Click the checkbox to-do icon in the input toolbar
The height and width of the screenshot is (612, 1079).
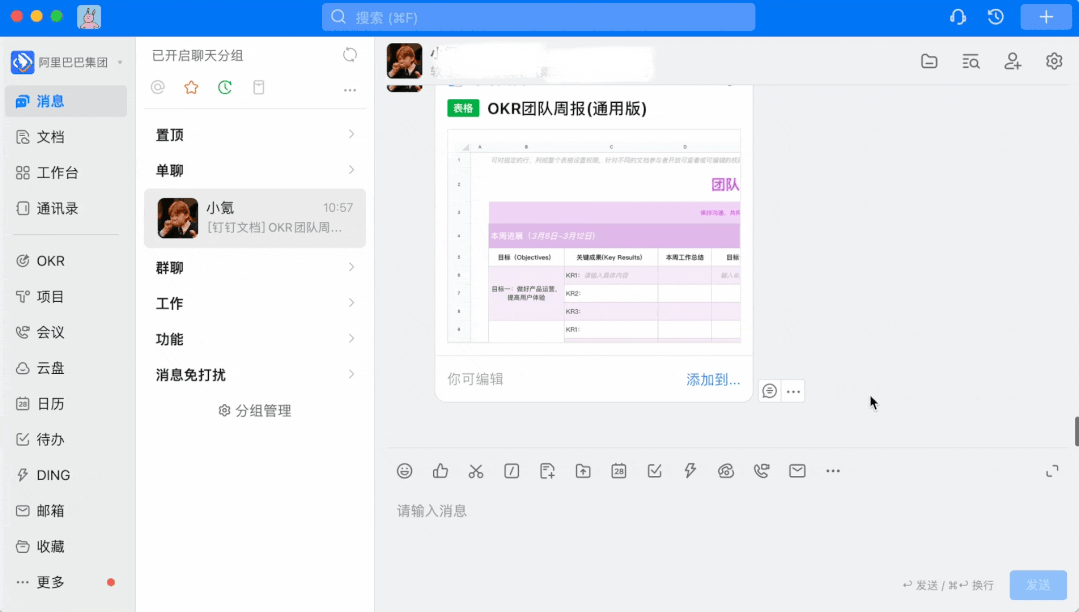(654, 471)
